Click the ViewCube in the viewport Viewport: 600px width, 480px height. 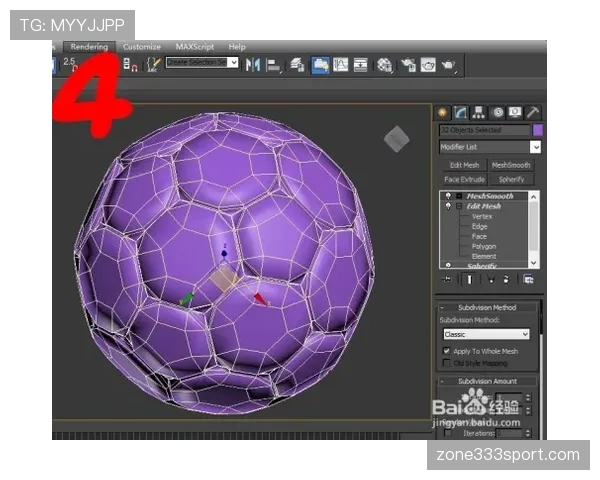tap(396, 139)
